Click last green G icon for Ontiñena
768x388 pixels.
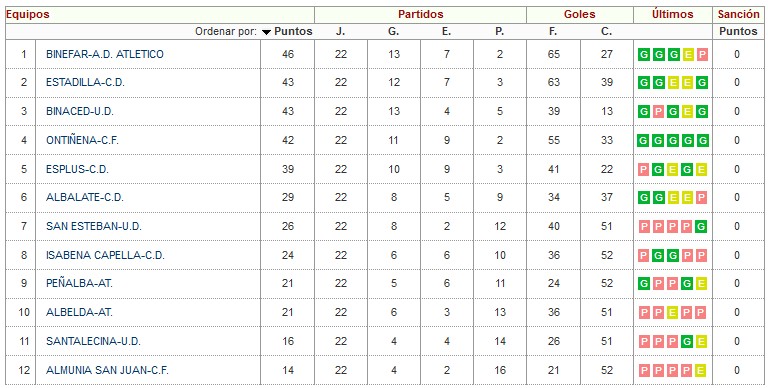coord(702,141)
